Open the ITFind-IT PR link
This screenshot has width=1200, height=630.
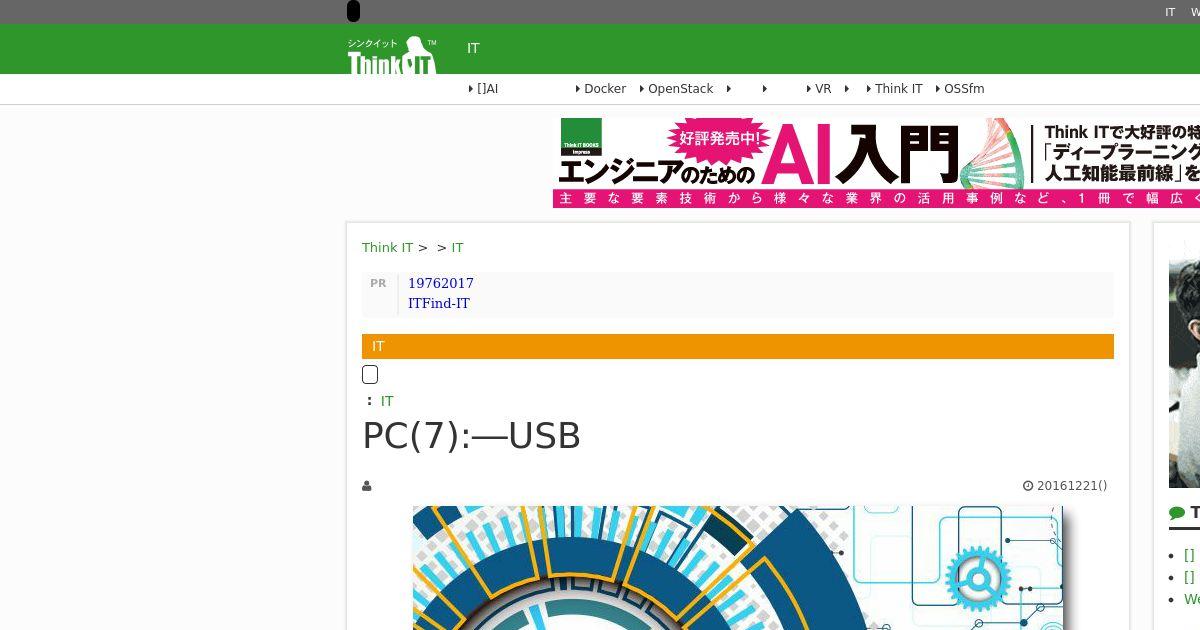[x=439, y=304]
